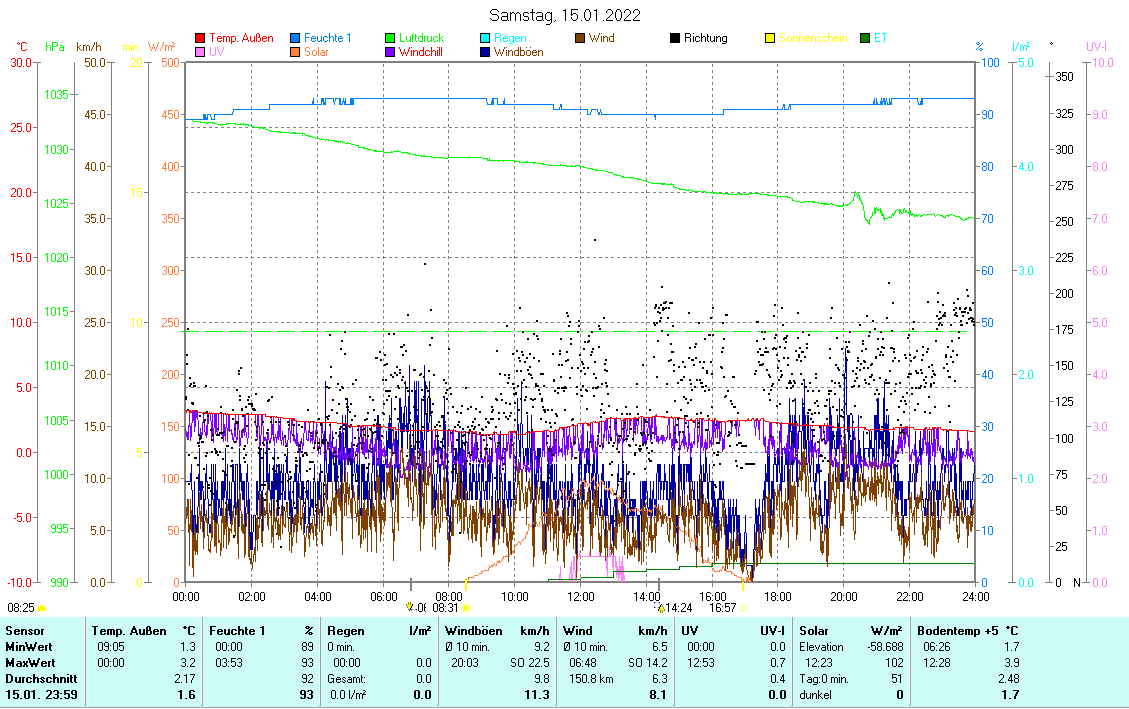Screen dimensions: 1129x709
Task: Click the cyan Regen legend square
Action: point(486,38)
